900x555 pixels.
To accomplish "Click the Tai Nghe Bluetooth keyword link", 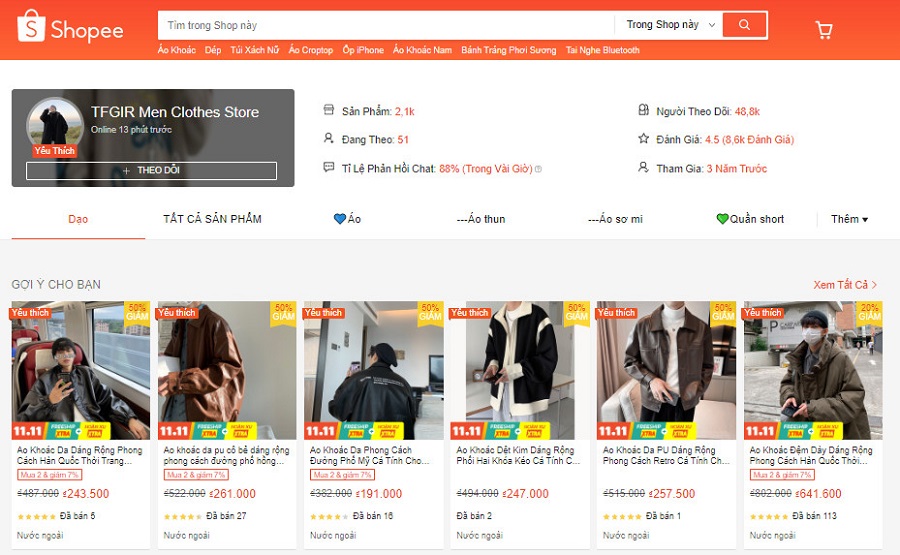I will coord(602,50).
